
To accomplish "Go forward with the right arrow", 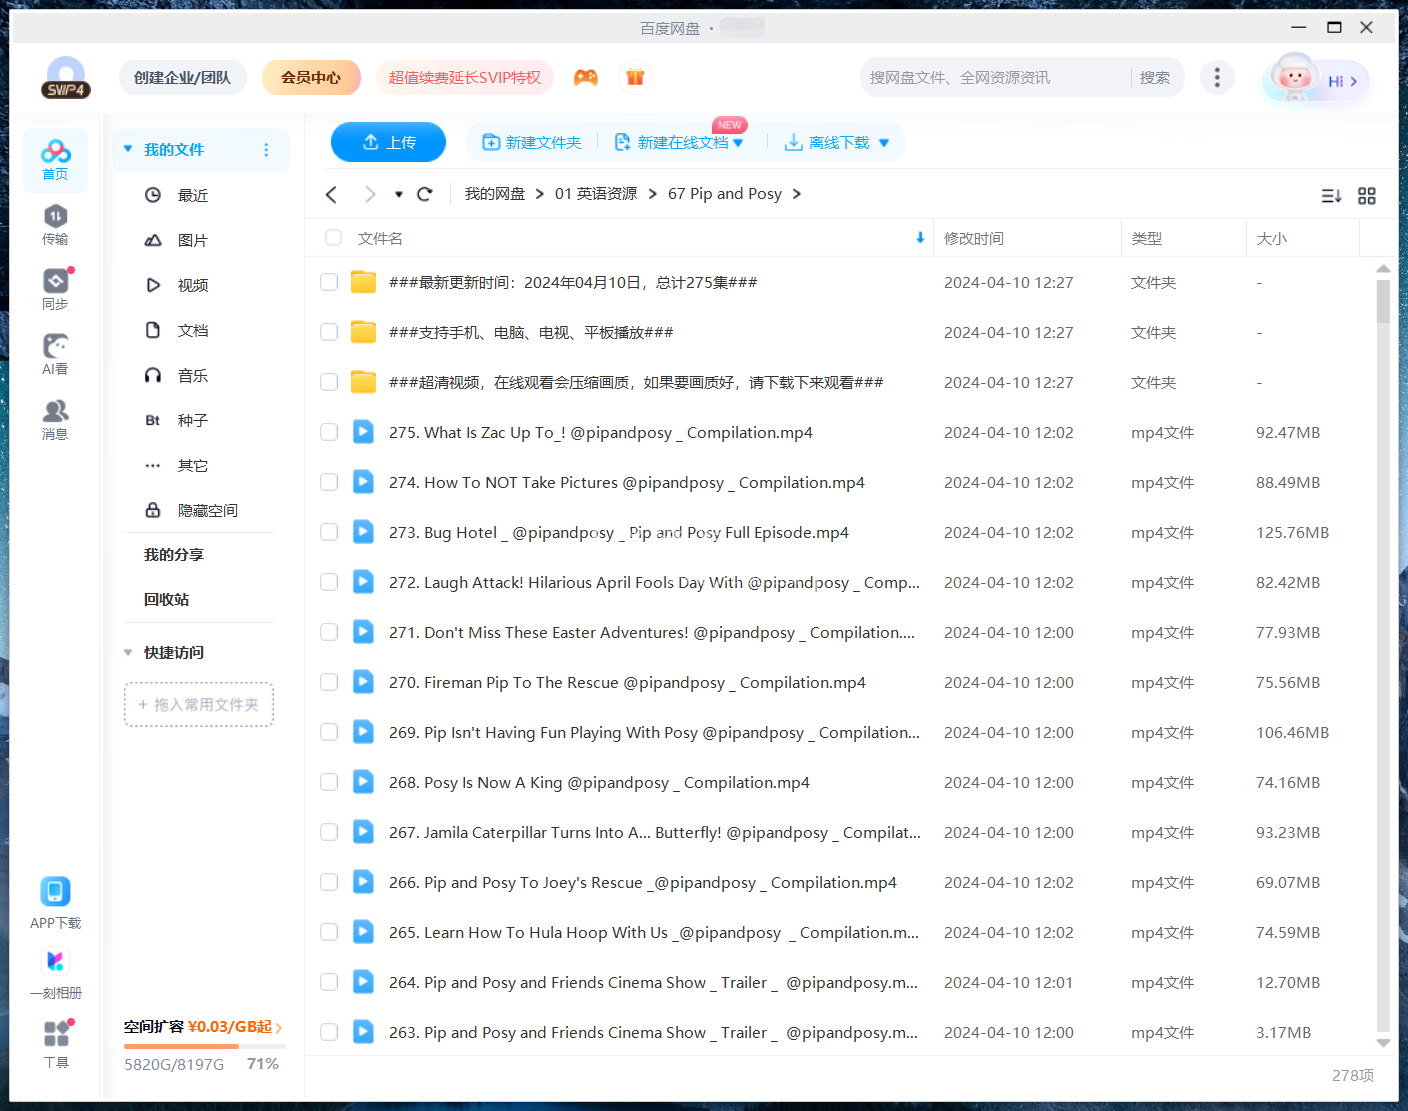I will point(370,194).
